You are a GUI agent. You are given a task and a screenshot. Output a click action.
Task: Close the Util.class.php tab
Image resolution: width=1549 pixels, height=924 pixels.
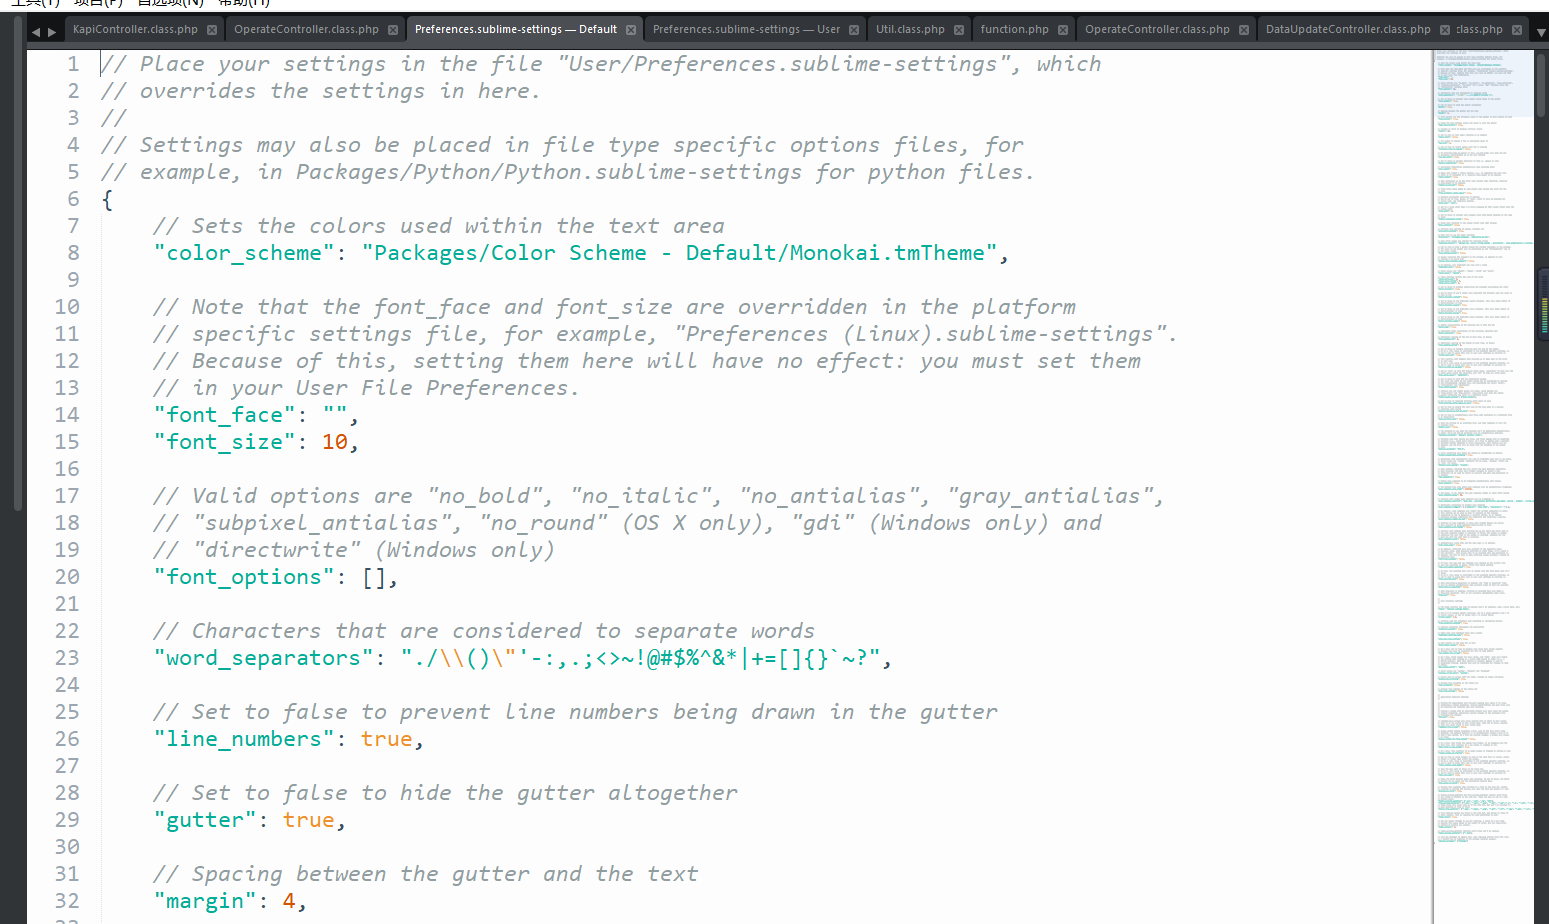pyautogui.click(x=959, y=30)
